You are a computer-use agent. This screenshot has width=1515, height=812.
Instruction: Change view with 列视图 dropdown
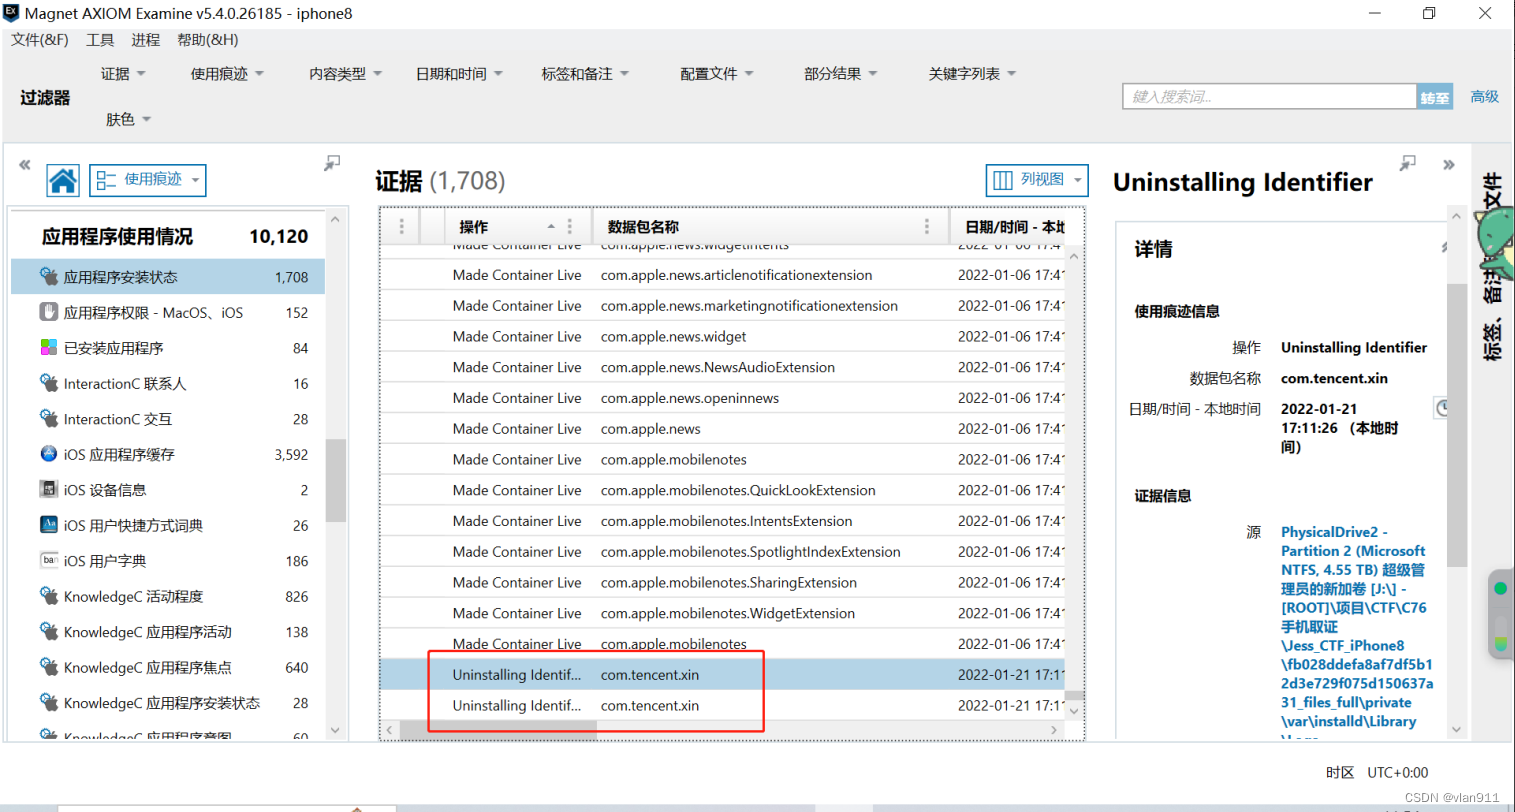(1037, 180)
